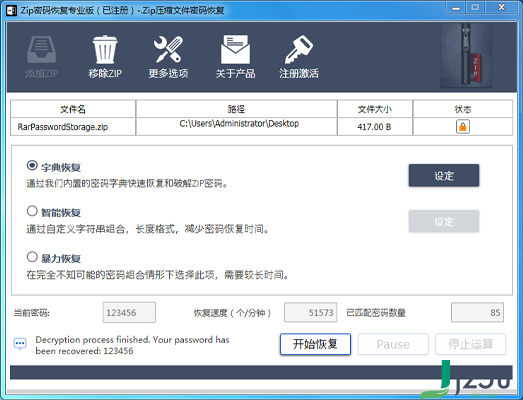The width and height of the screenshot is (523, 400).
Task: Click Start Recovery (开始恢复) button
Action: point(315,344)
